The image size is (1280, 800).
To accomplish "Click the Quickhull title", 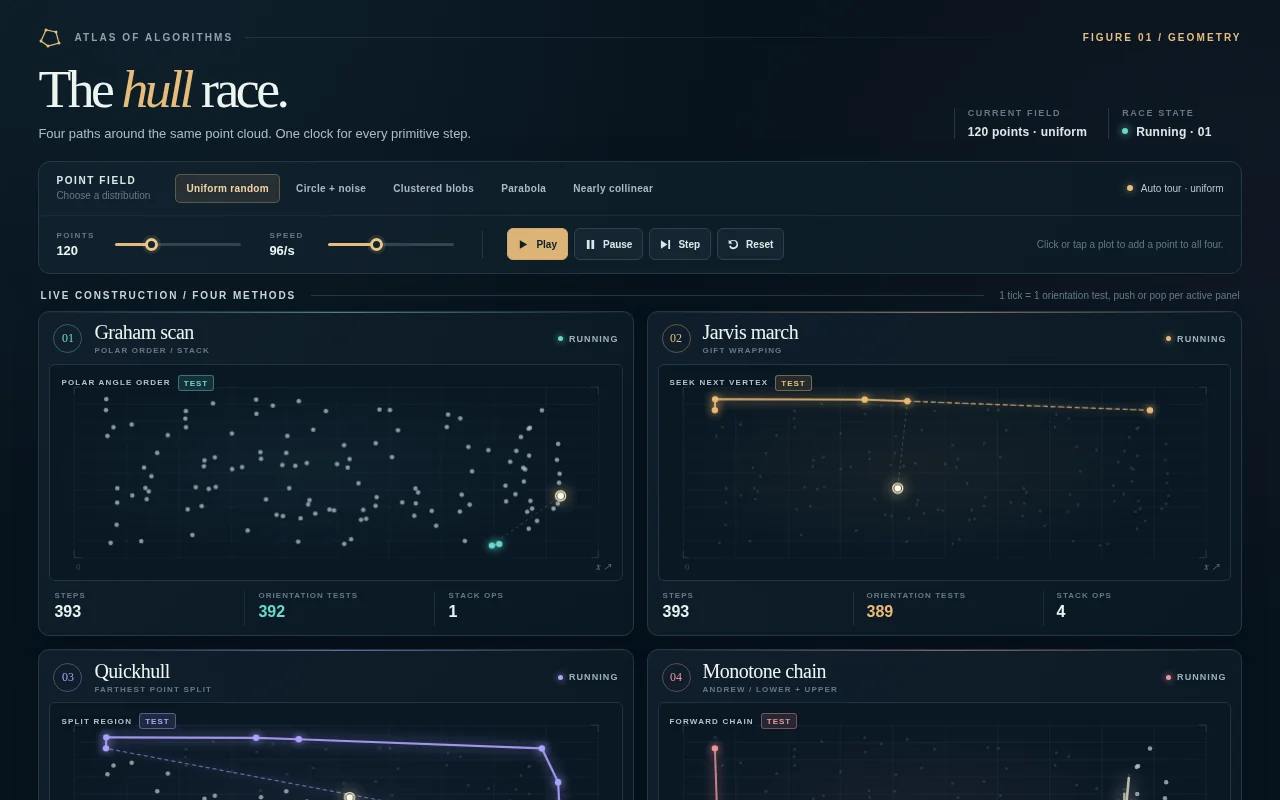I will (132, 671).
